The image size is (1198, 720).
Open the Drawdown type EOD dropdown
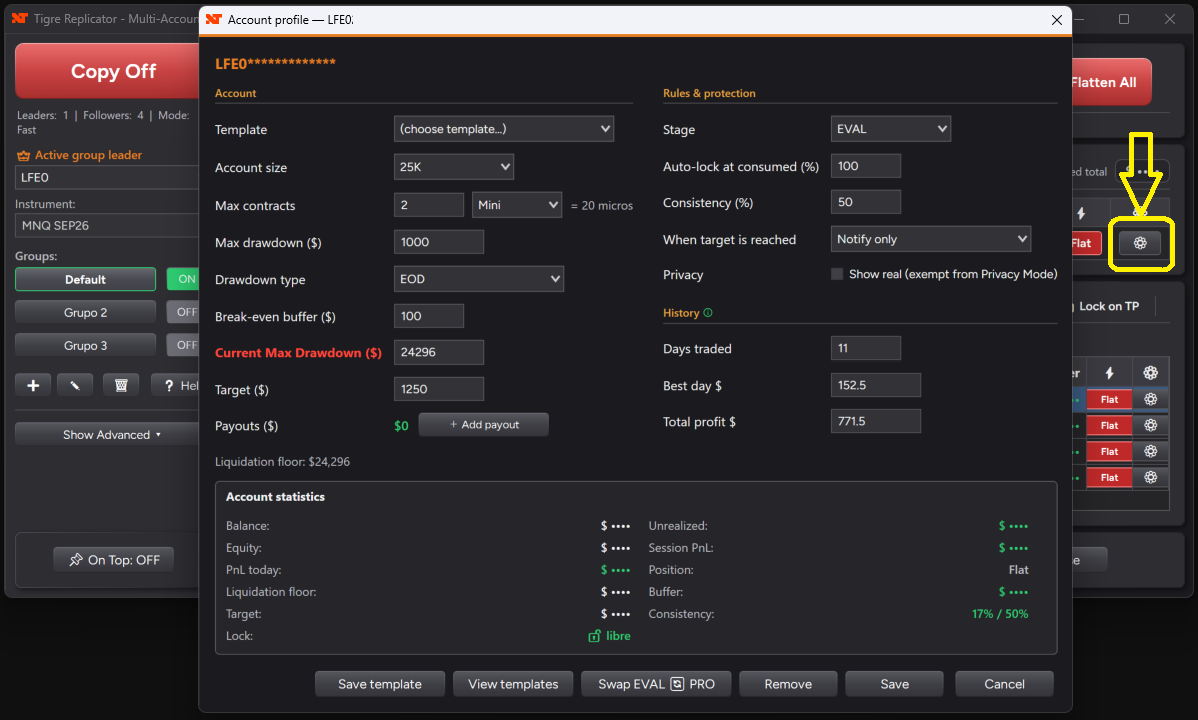(x=479, y=279)
